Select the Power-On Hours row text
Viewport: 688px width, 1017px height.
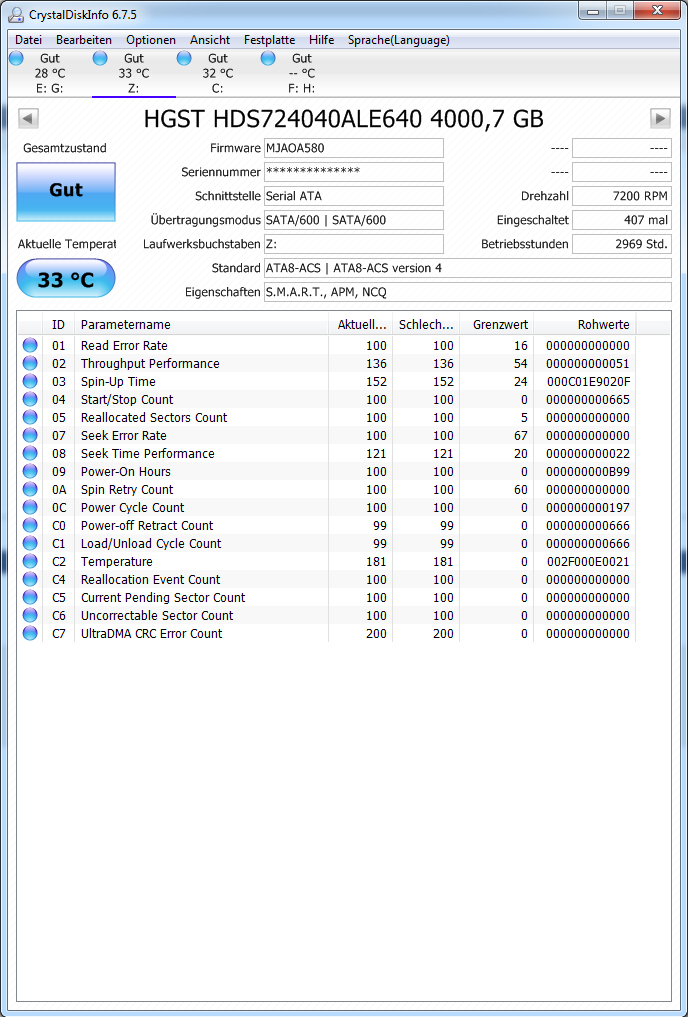126,472
